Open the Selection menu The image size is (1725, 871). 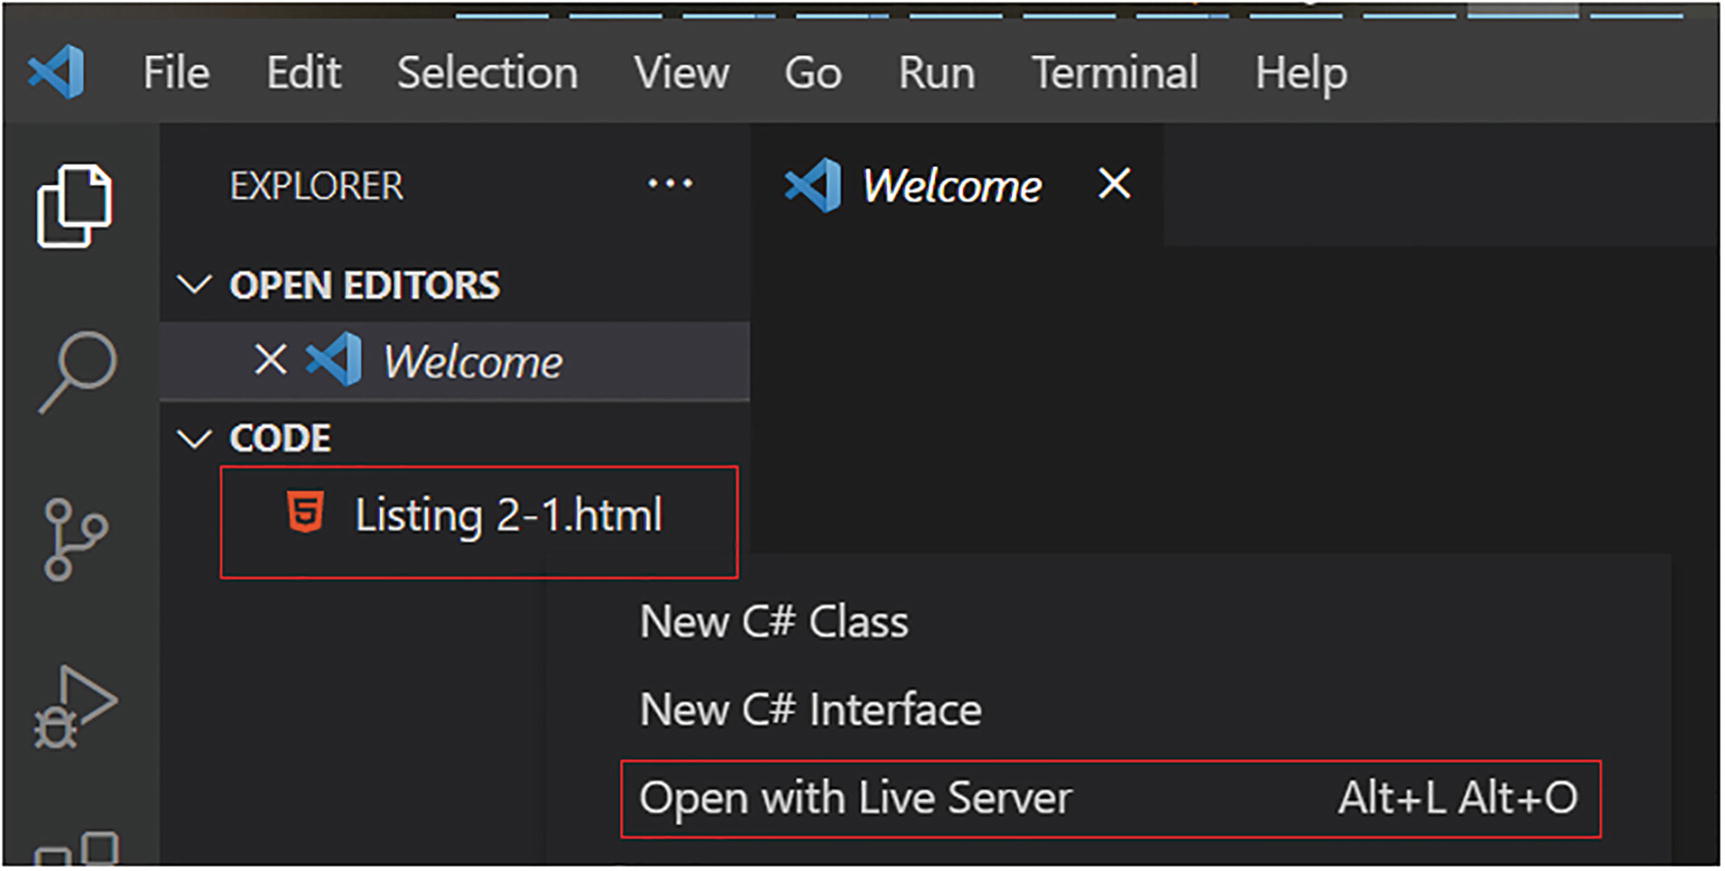487,73
